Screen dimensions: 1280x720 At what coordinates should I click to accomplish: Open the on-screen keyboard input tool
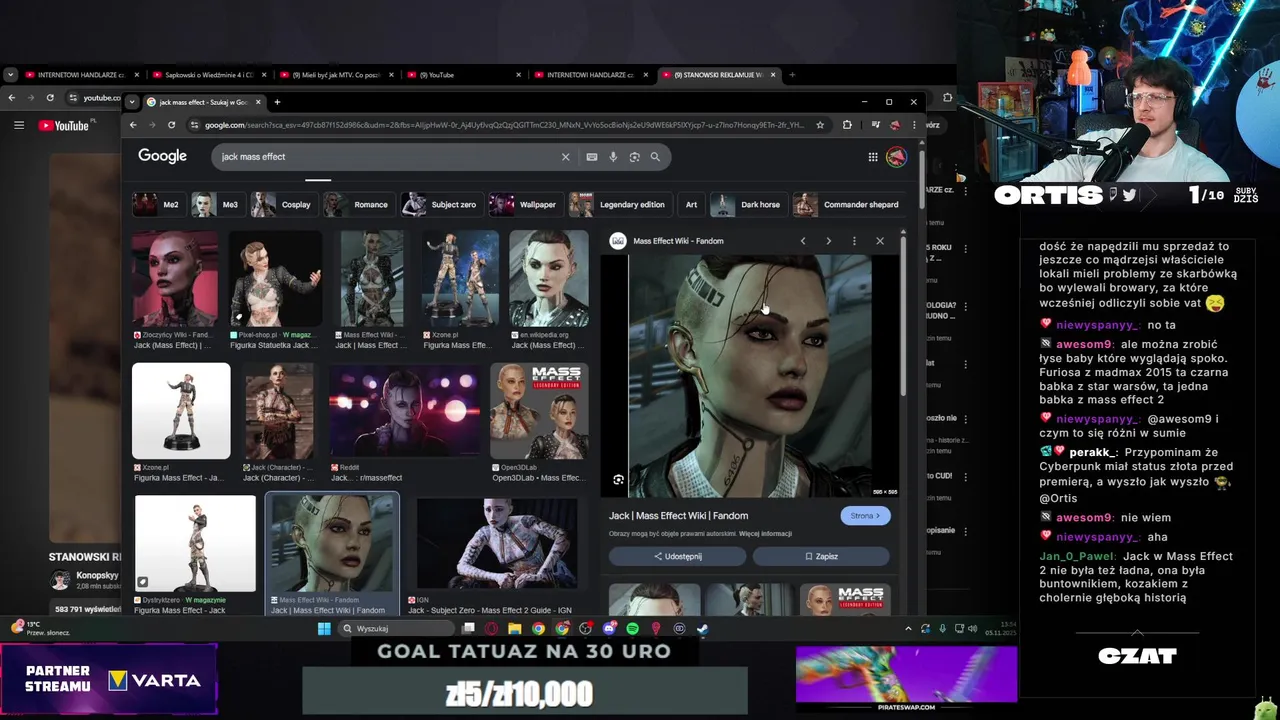coord(592,157)
